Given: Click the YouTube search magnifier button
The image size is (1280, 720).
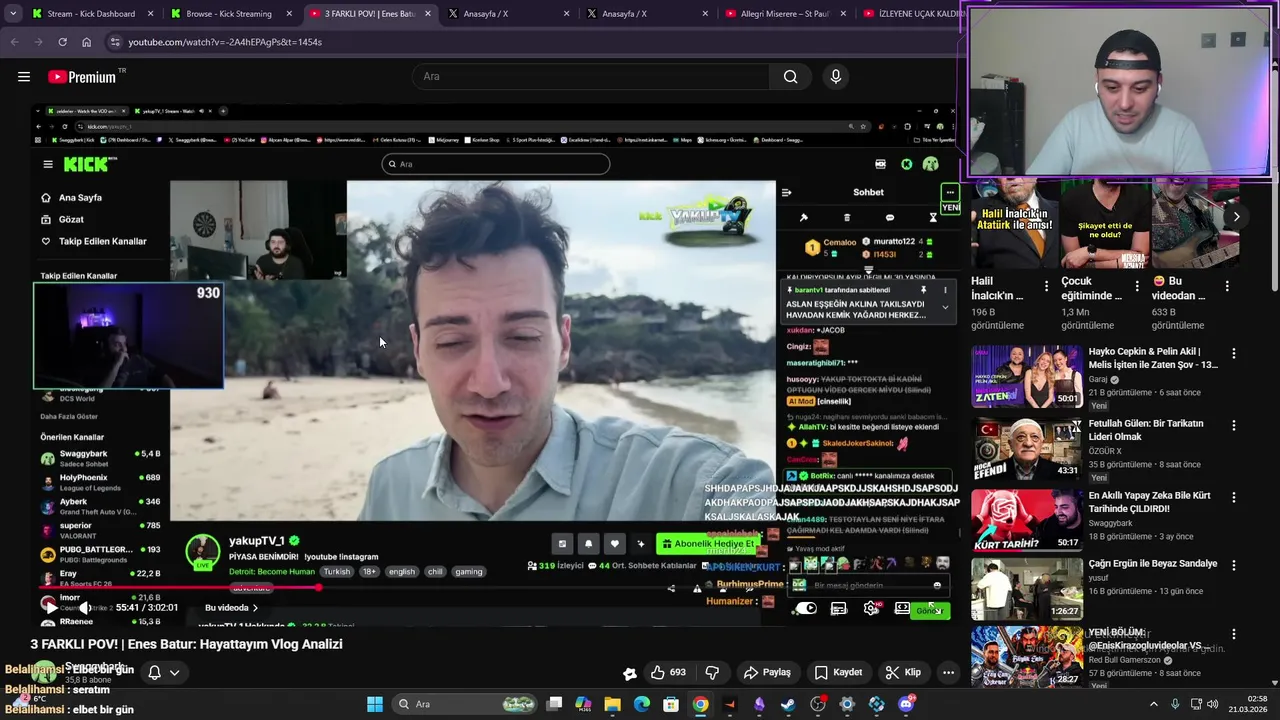Looking at the screenshot, I should click(790, 76).
